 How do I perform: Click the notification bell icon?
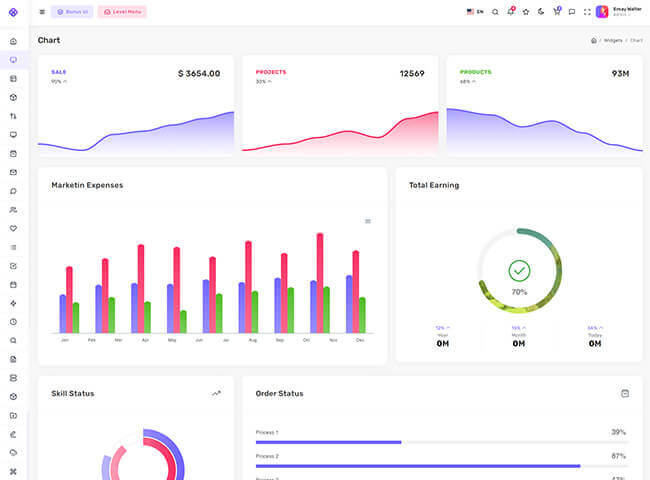click(x=510, y=12)
